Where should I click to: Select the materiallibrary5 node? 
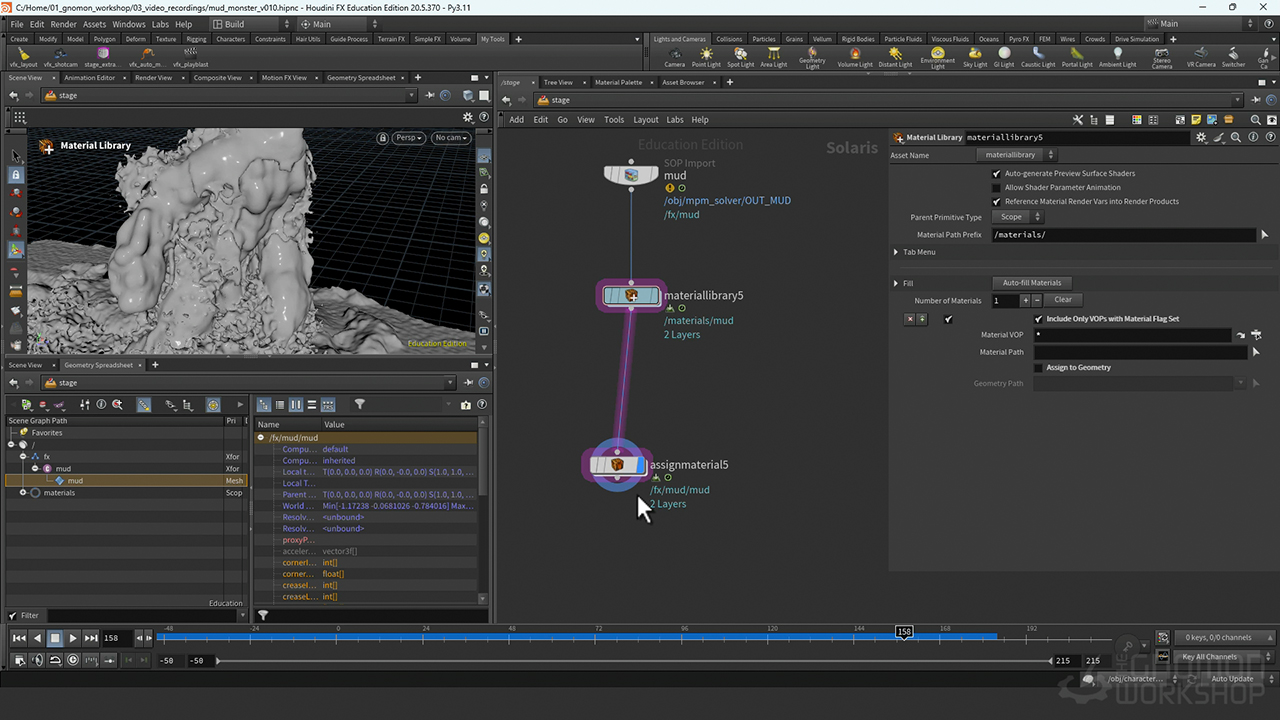pos(631,296)
